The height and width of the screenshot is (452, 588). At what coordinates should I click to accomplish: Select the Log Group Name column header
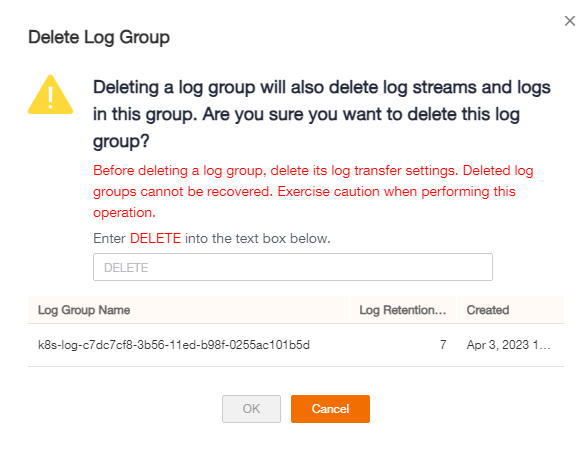[84, 310]
